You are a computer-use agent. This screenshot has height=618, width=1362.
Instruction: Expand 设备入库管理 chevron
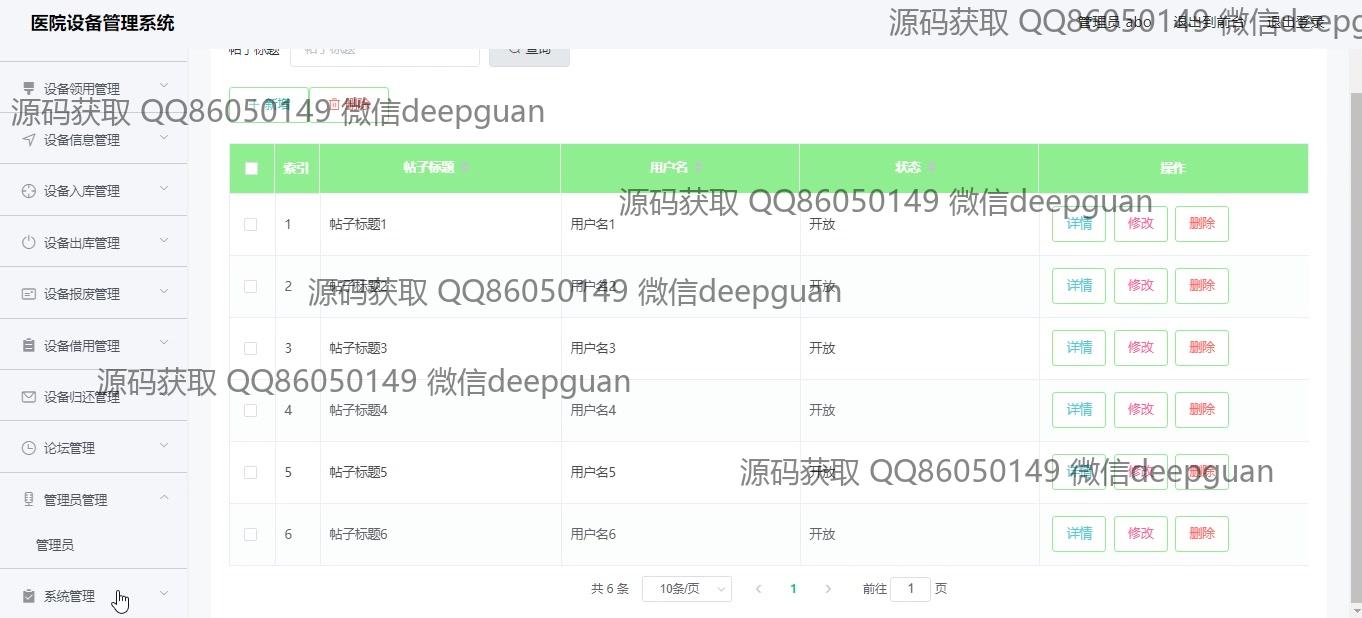pos(164,188)
